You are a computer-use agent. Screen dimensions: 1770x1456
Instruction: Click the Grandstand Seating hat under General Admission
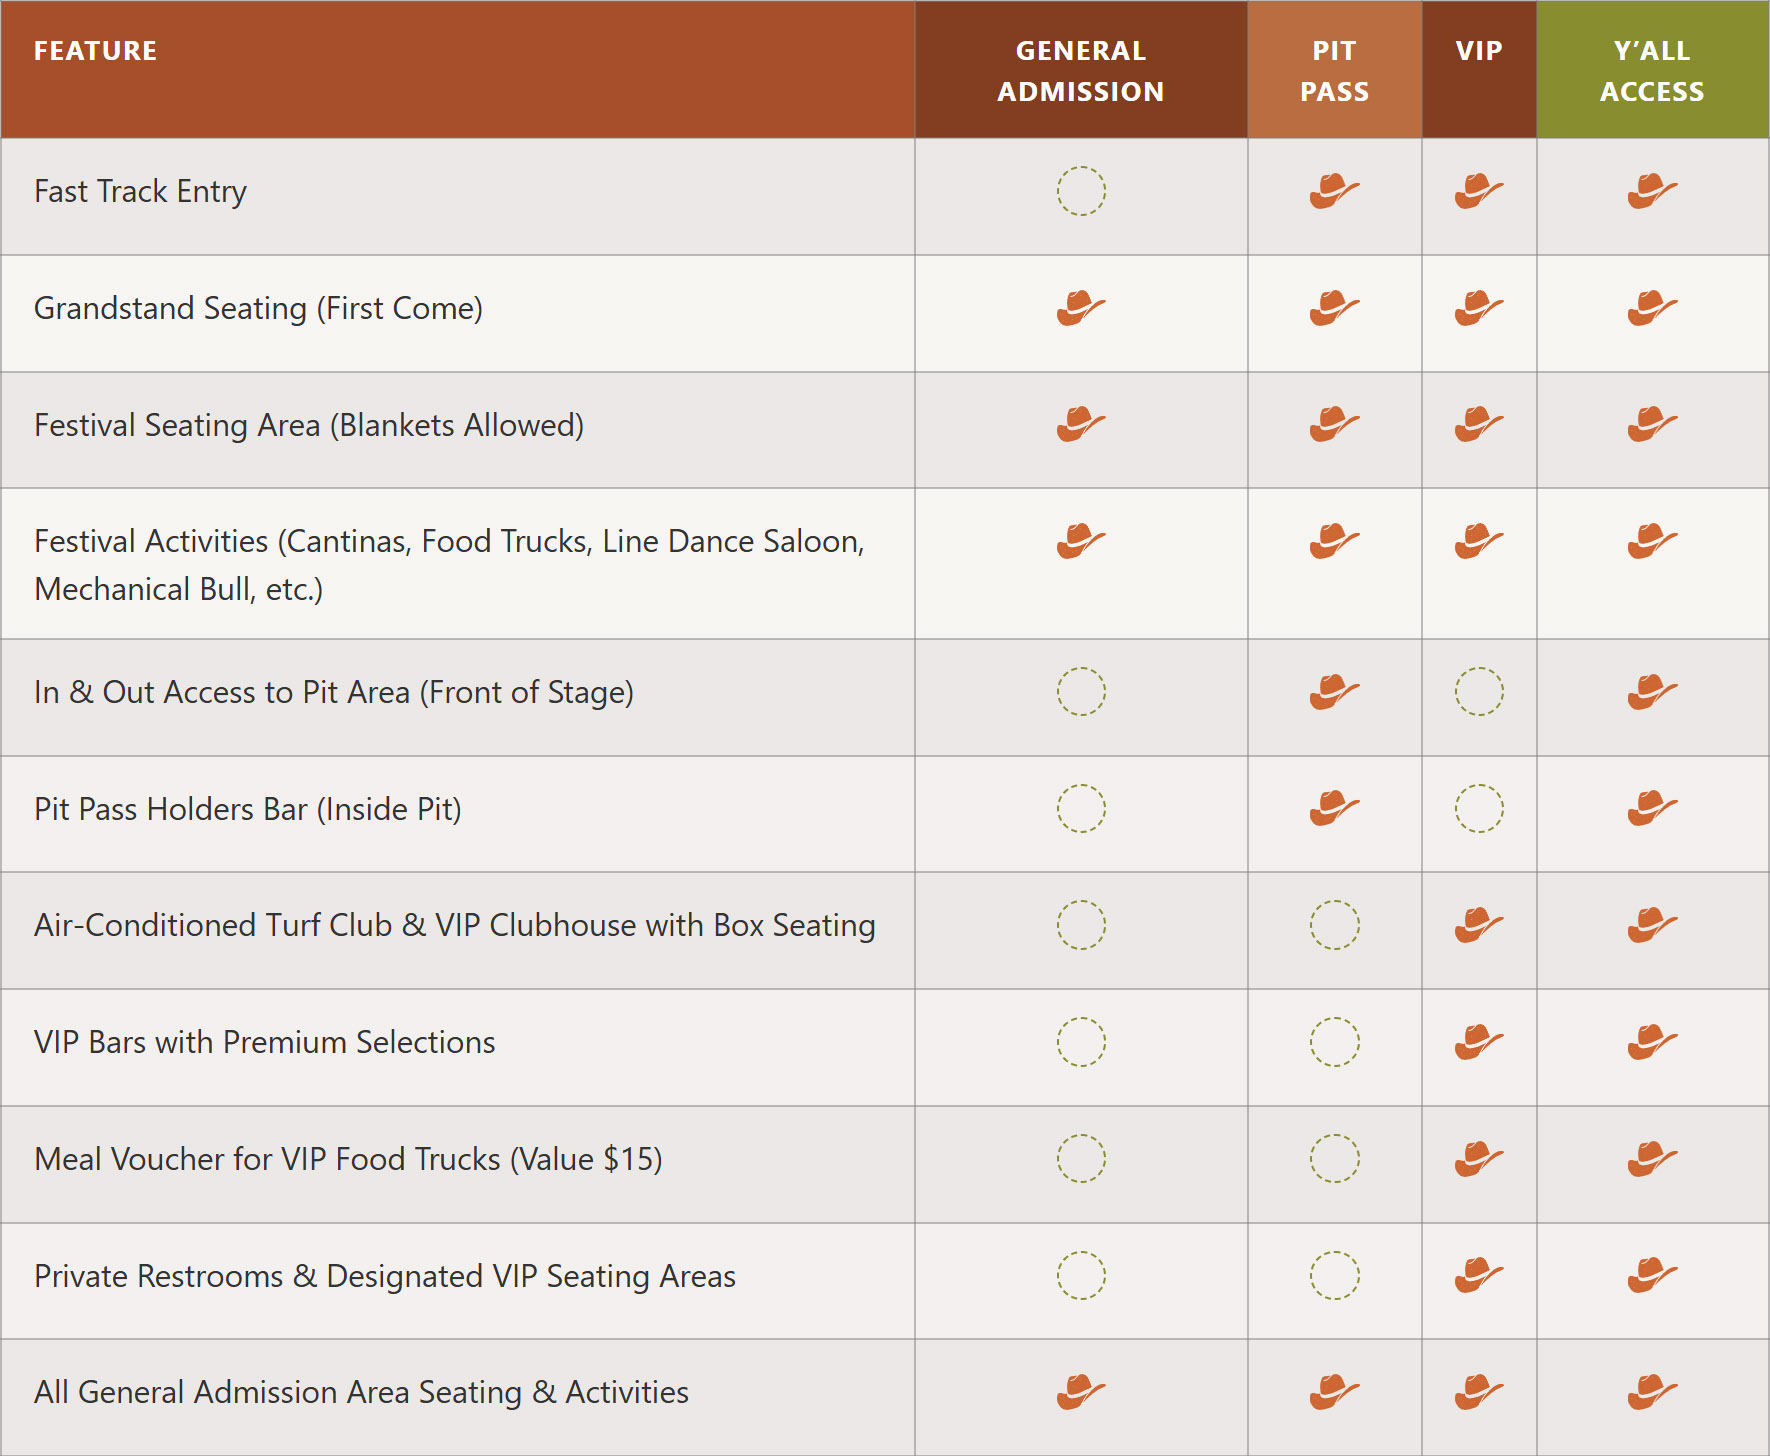click(1081, 308)
